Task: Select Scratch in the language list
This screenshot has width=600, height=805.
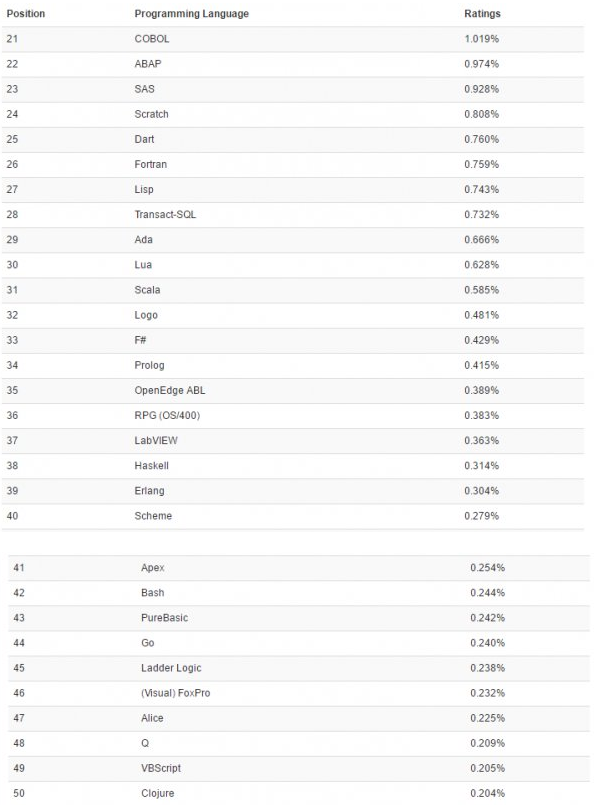Action: point(152,114)
